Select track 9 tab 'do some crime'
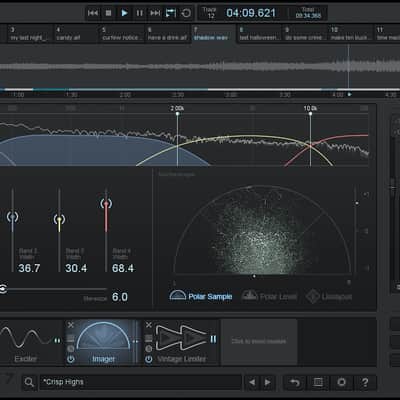This screenshot has height=400, width=400. coord(305,34)
